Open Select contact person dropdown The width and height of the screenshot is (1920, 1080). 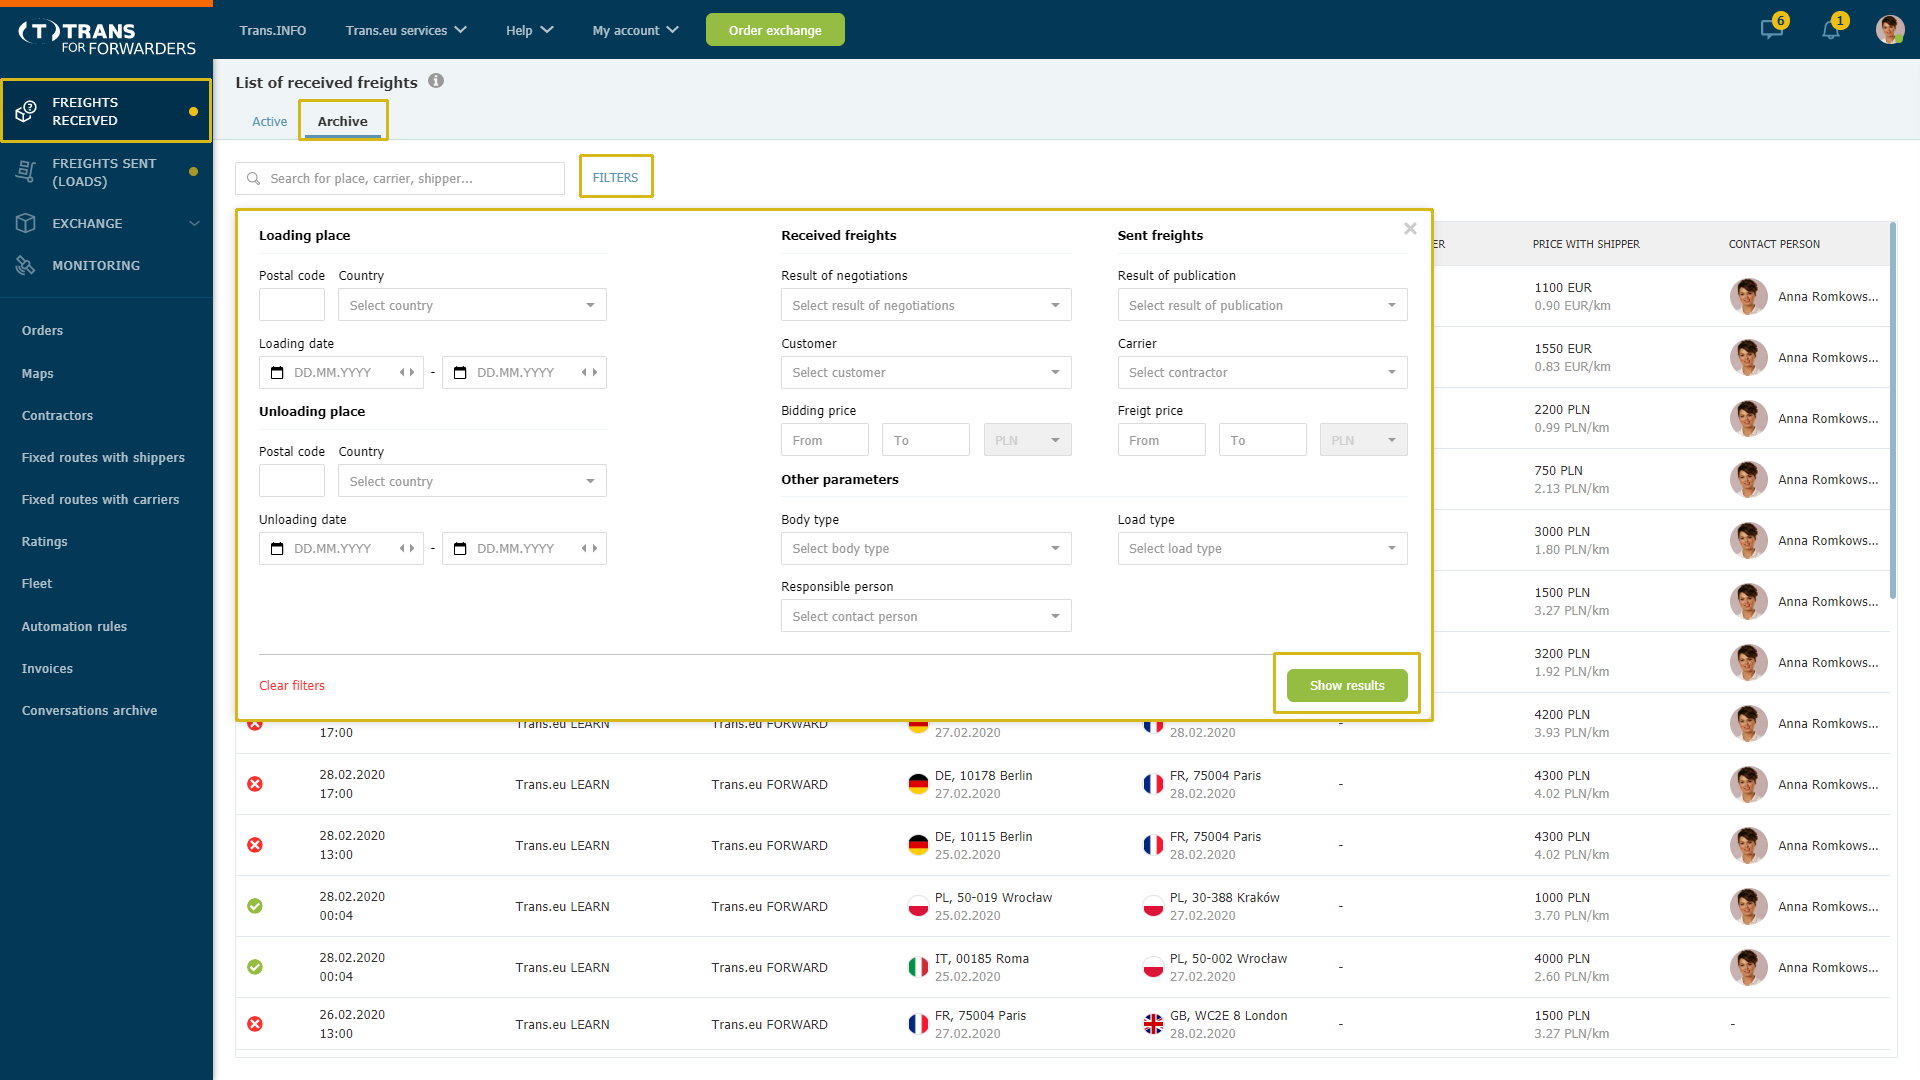point(926,616)
